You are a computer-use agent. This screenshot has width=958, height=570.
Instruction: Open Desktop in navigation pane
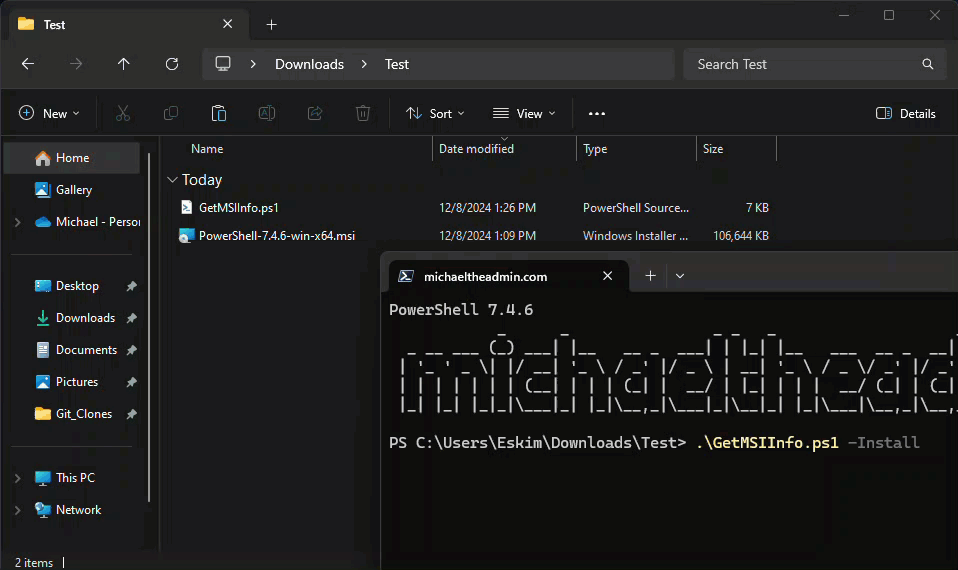(x=72, y=286)
